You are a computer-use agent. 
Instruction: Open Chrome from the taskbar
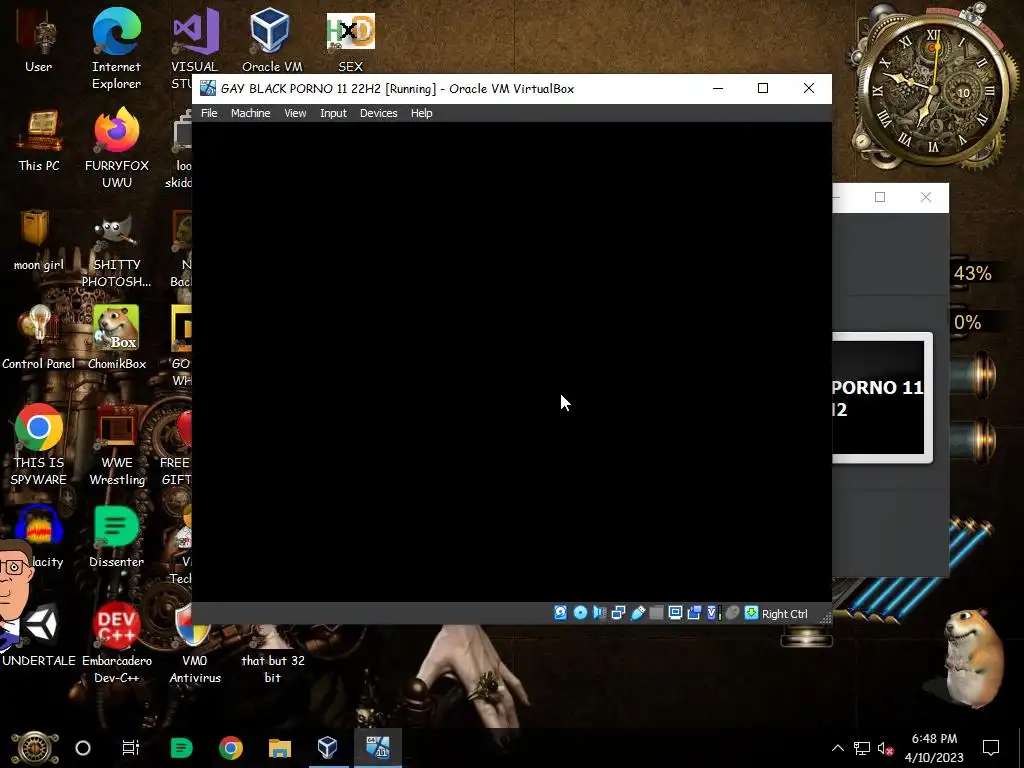(231, 748)
